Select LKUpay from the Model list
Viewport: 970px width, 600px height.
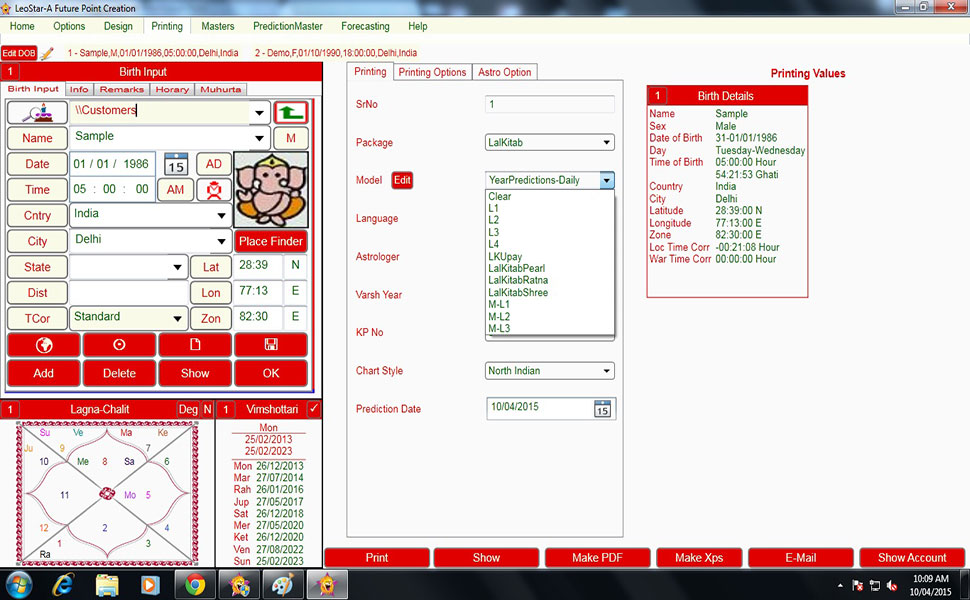pos(505,256)
